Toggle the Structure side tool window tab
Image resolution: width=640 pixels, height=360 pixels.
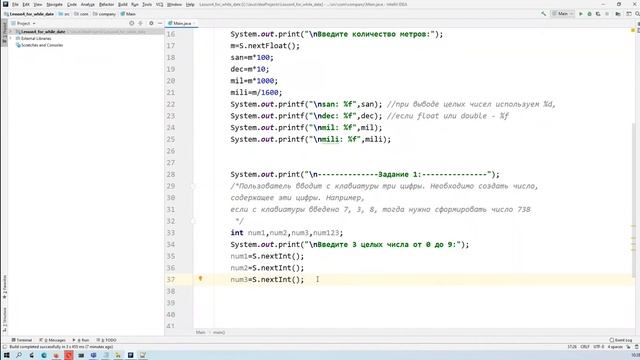[4, 320]
